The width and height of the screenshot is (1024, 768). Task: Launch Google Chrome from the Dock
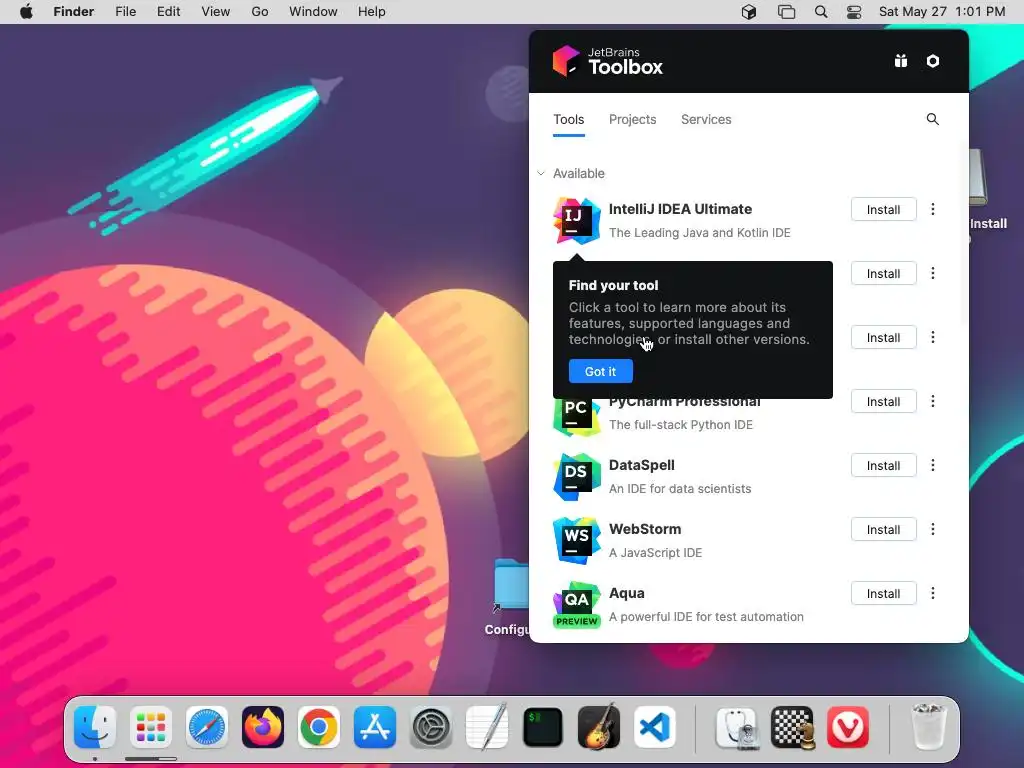(319, 727)
